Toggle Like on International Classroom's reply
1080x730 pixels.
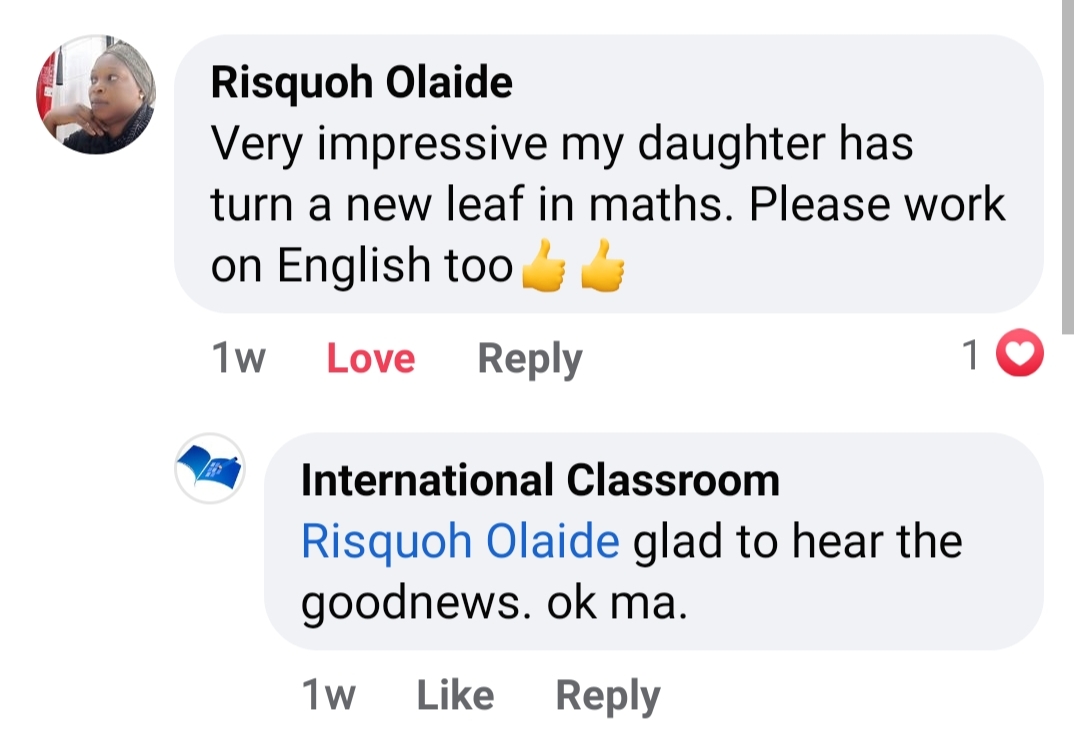click(x=455, y=695)
